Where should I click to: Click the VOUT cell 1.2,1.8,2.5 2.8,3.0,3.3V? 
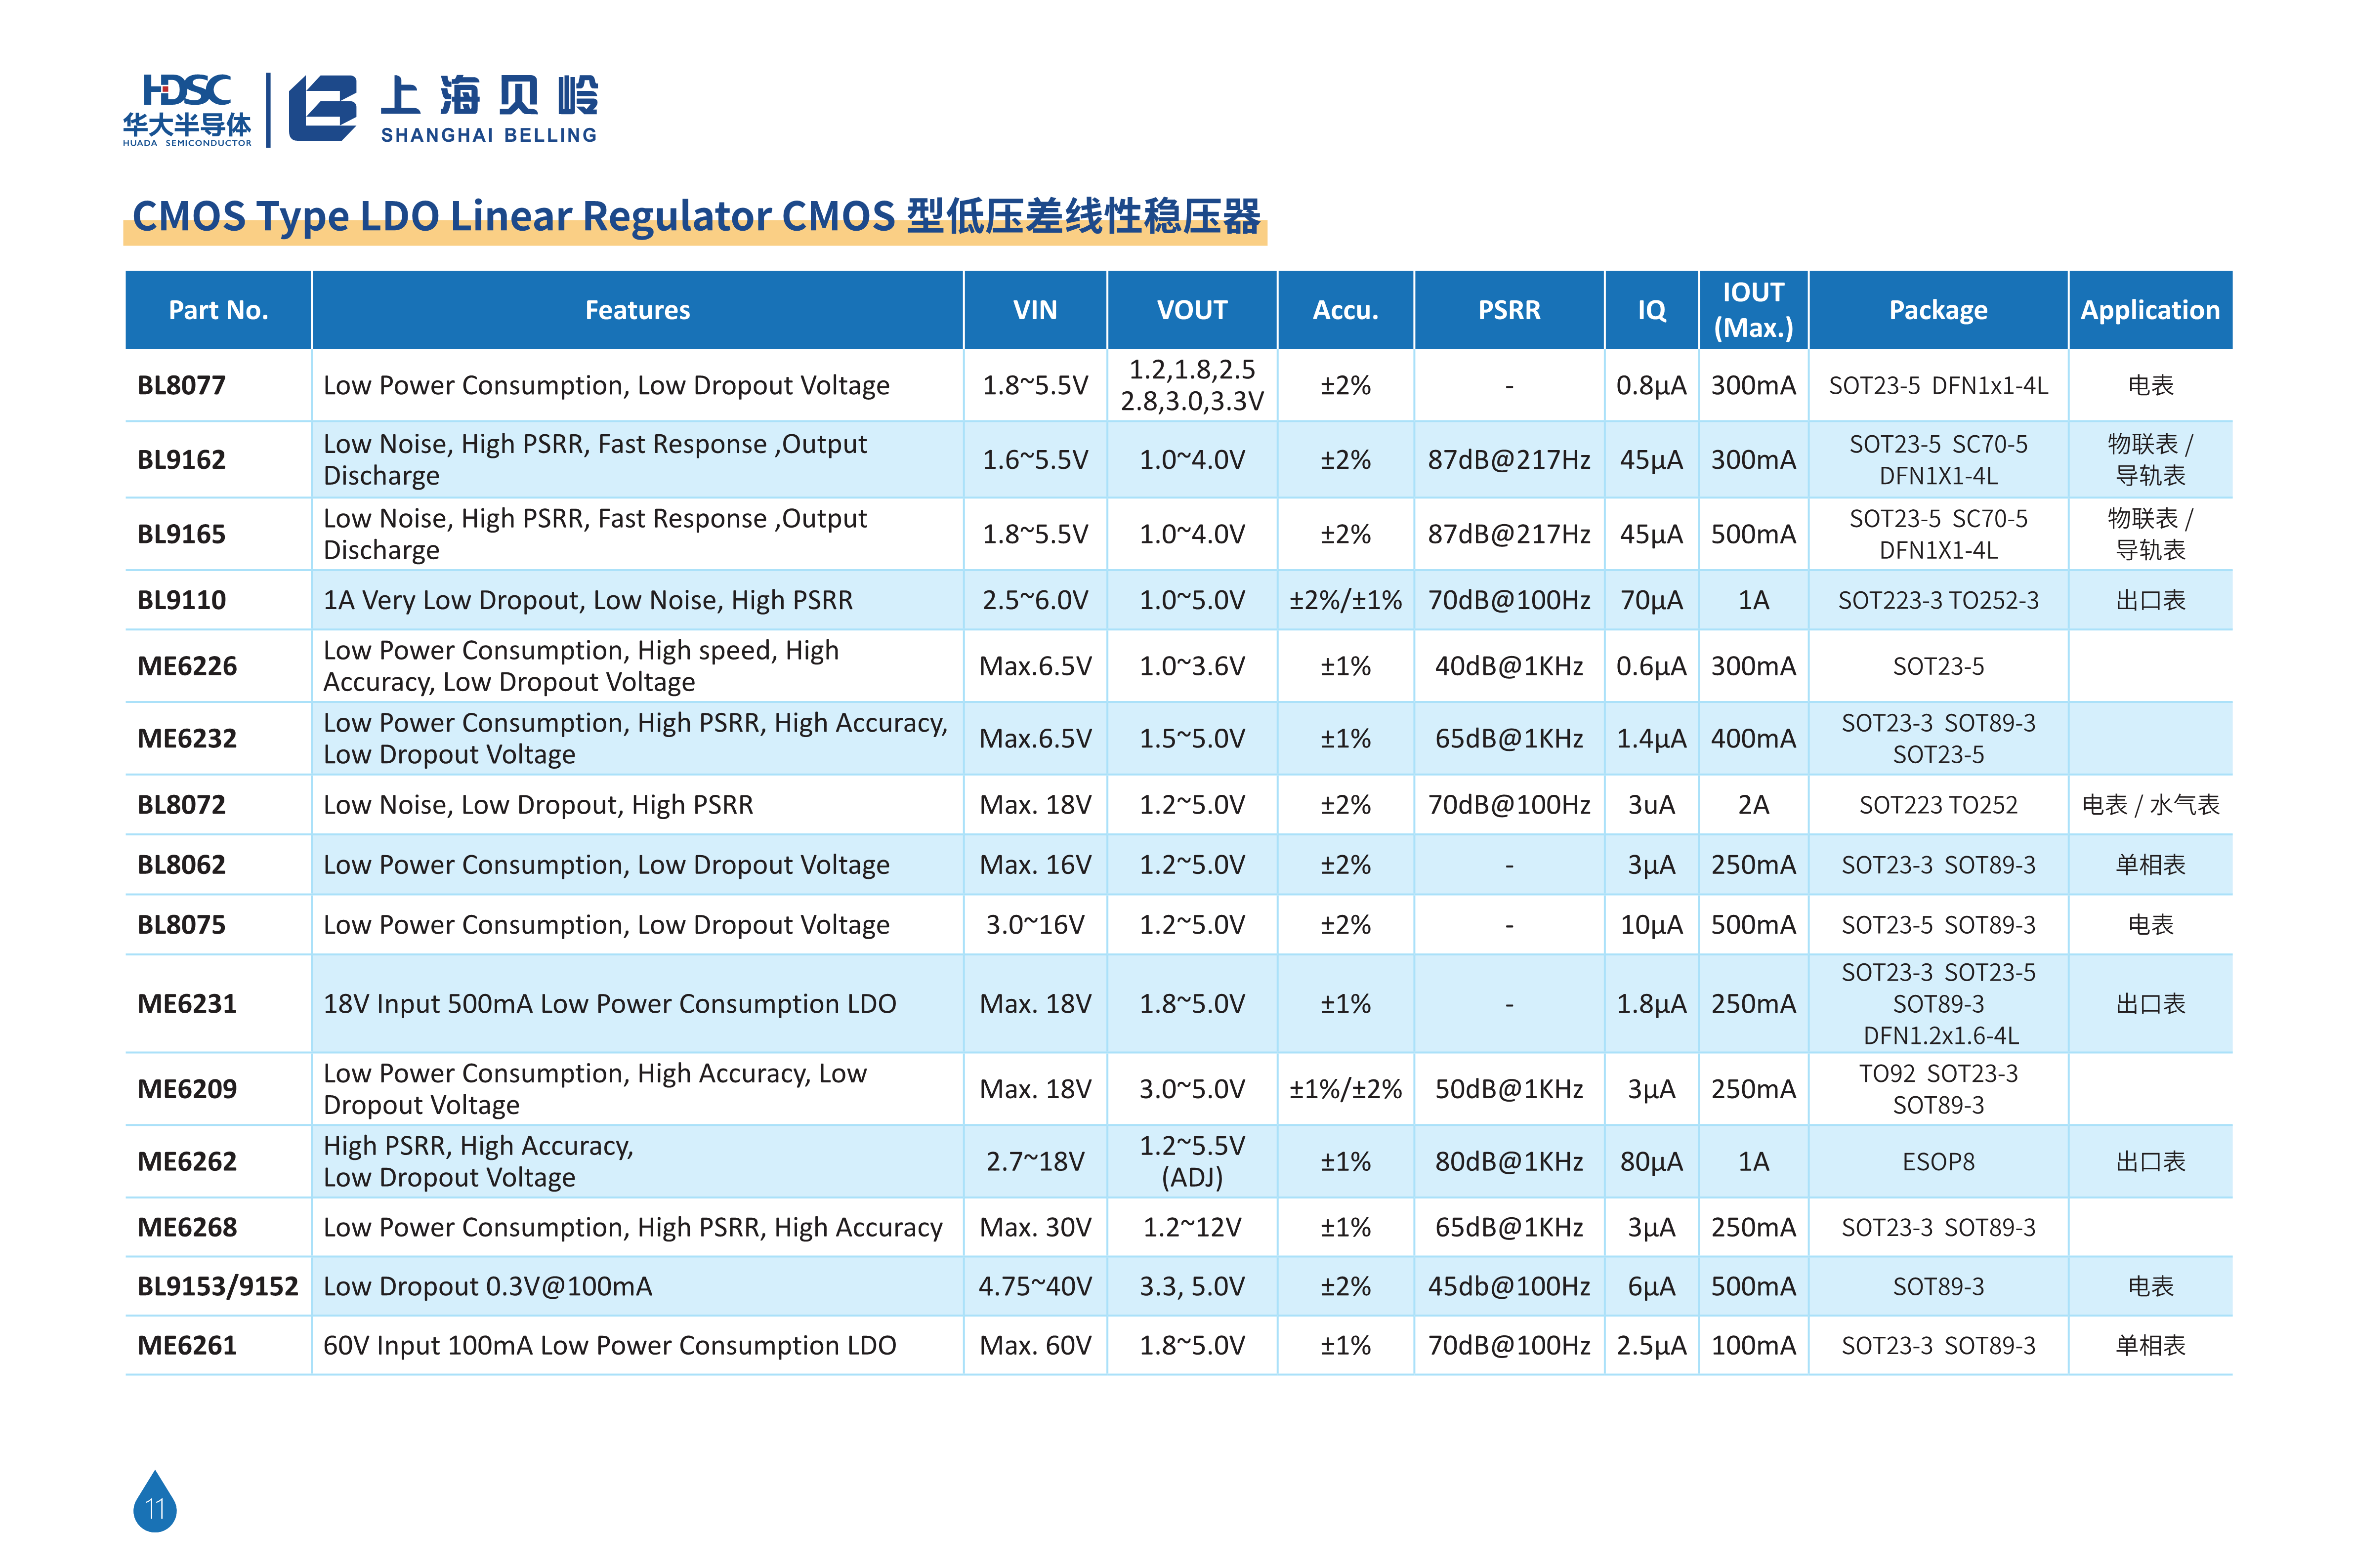click(1192, 385)
